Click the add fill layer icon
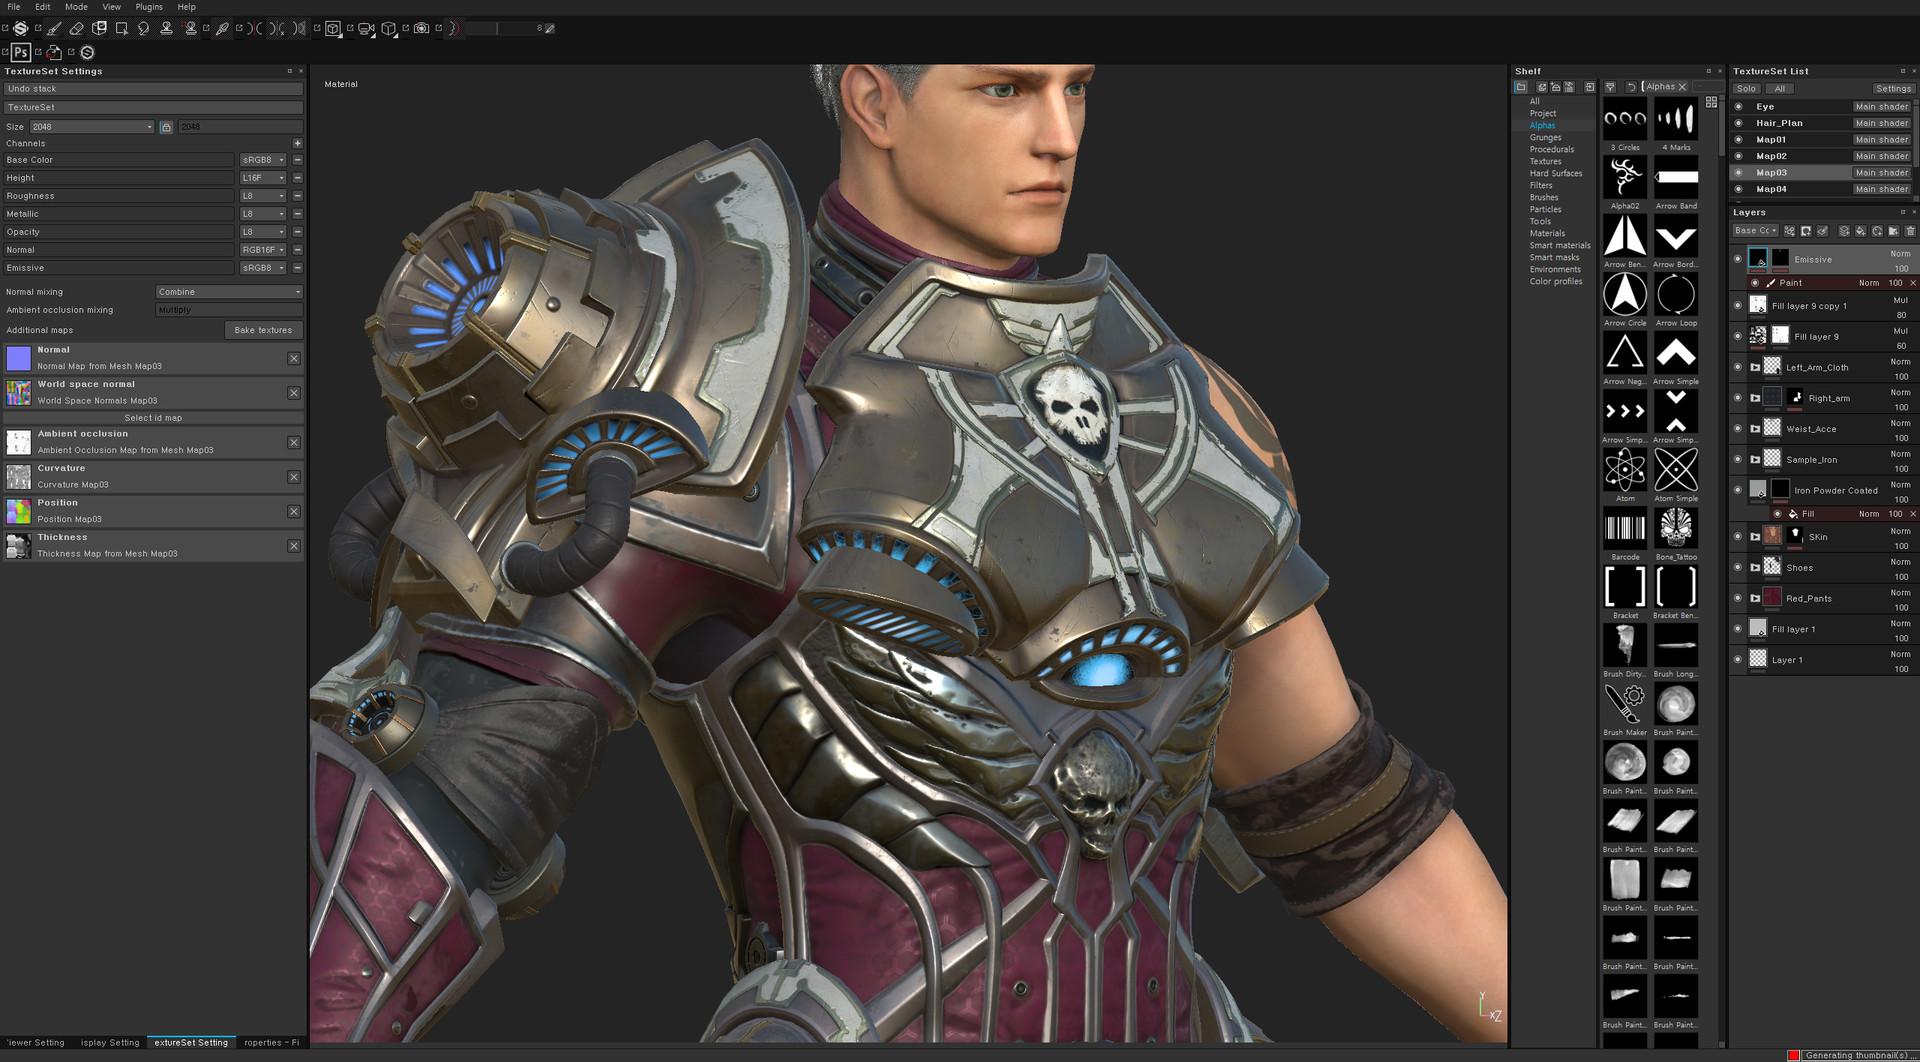 [x=1860, y=231]
